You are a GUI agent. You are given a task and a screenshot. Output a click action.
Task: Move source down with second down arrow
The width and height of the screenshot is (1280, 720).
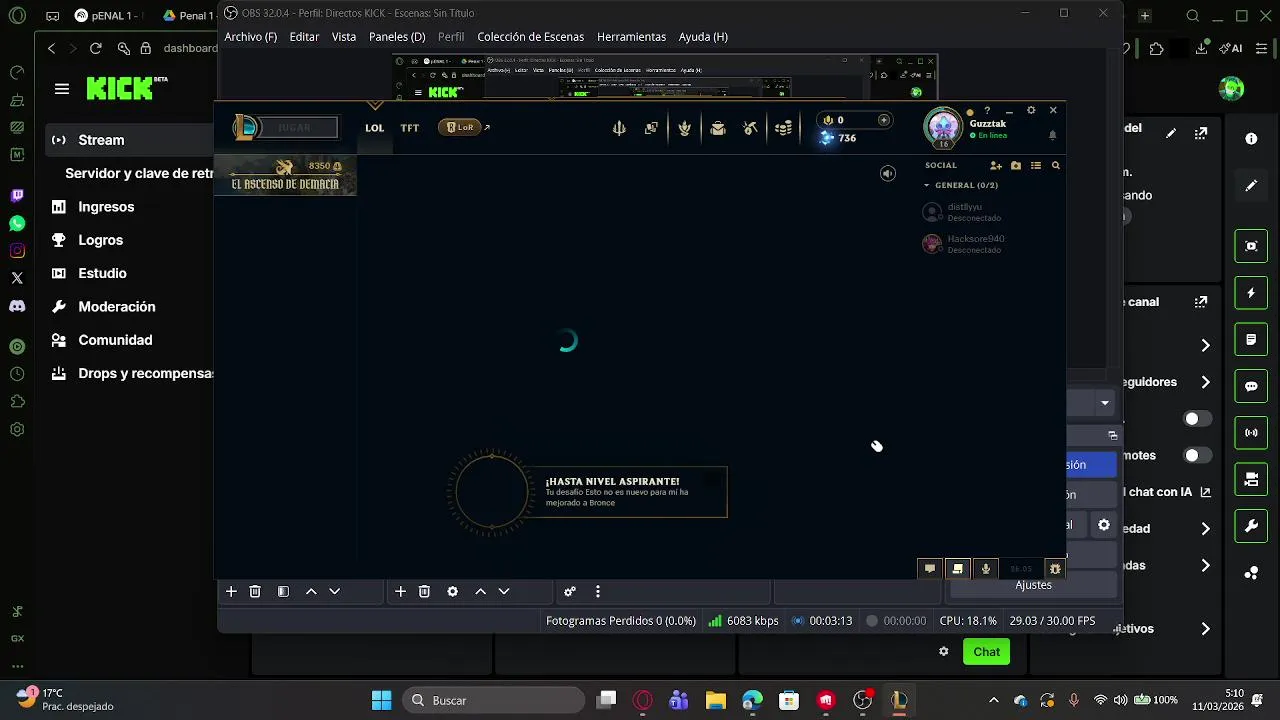pos(504,592)
